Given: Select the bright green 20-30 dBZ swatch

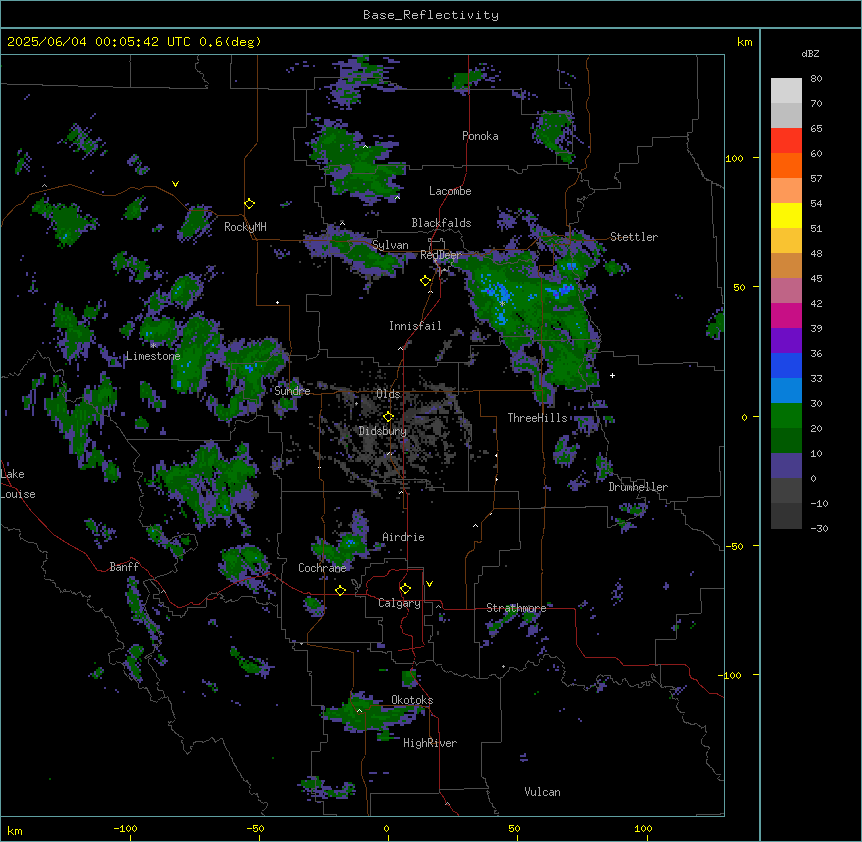Looking at the screenshot, I should point(786,416).
